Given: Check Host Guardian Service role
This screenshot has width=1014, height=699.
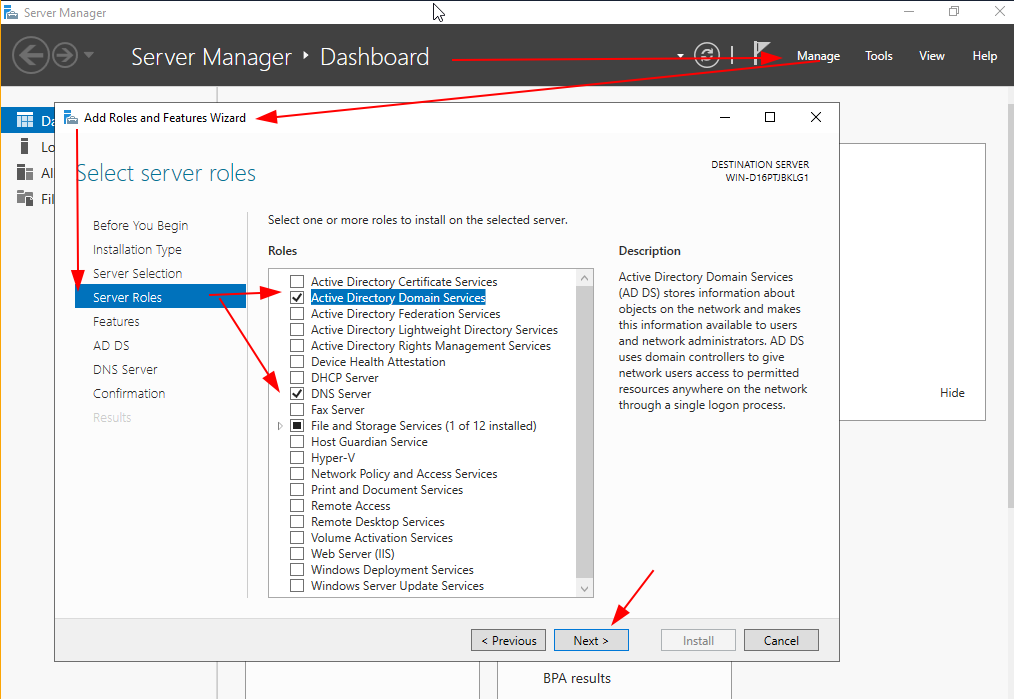Looking at the screenshot, I should (297, 442).
